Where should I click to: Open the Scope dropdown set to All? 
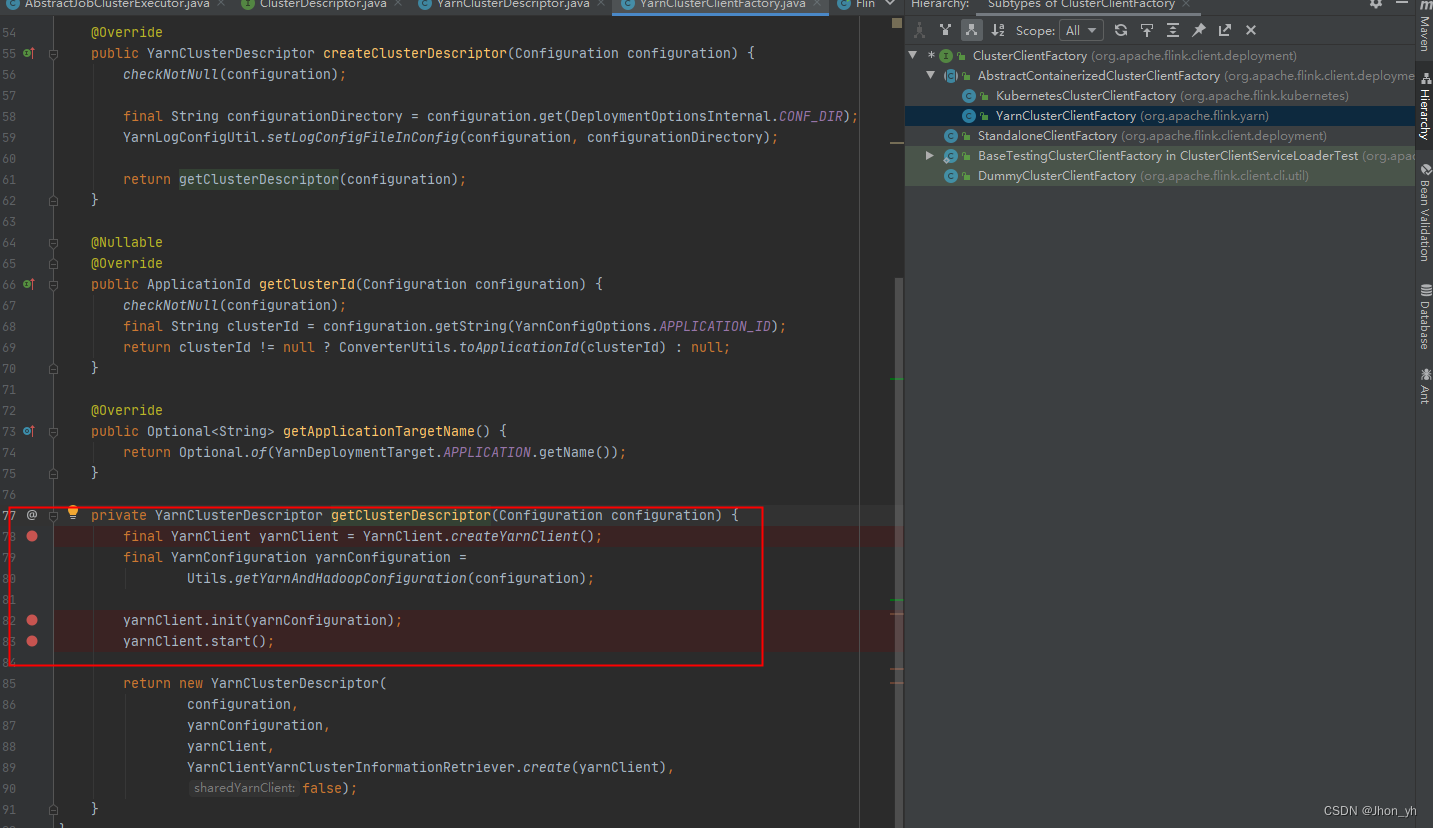click(1081, 30)
